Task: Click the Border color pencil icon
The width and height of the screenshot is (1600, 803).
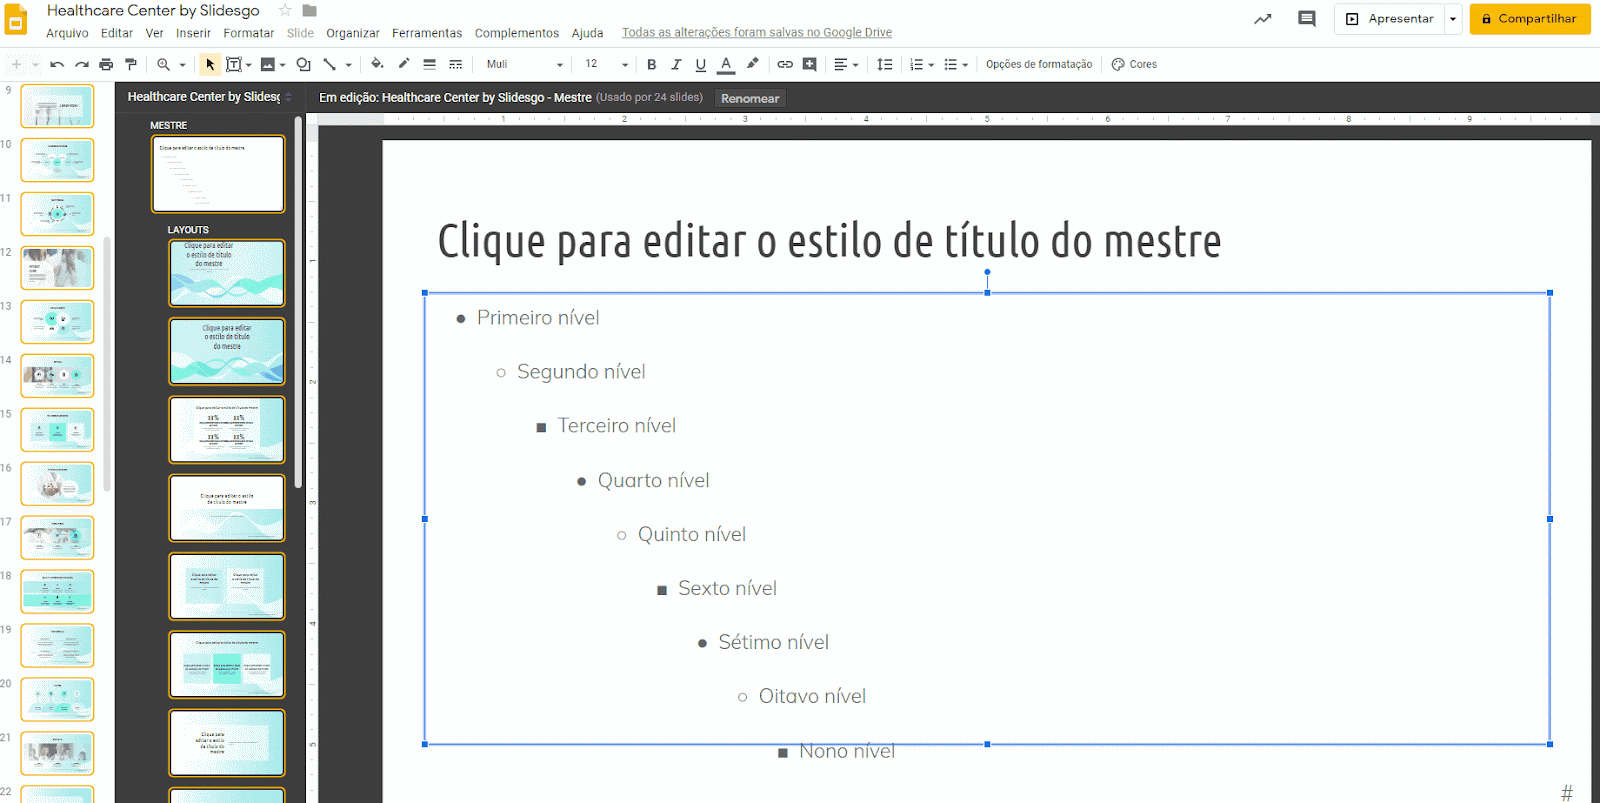Action: [403, 64]
